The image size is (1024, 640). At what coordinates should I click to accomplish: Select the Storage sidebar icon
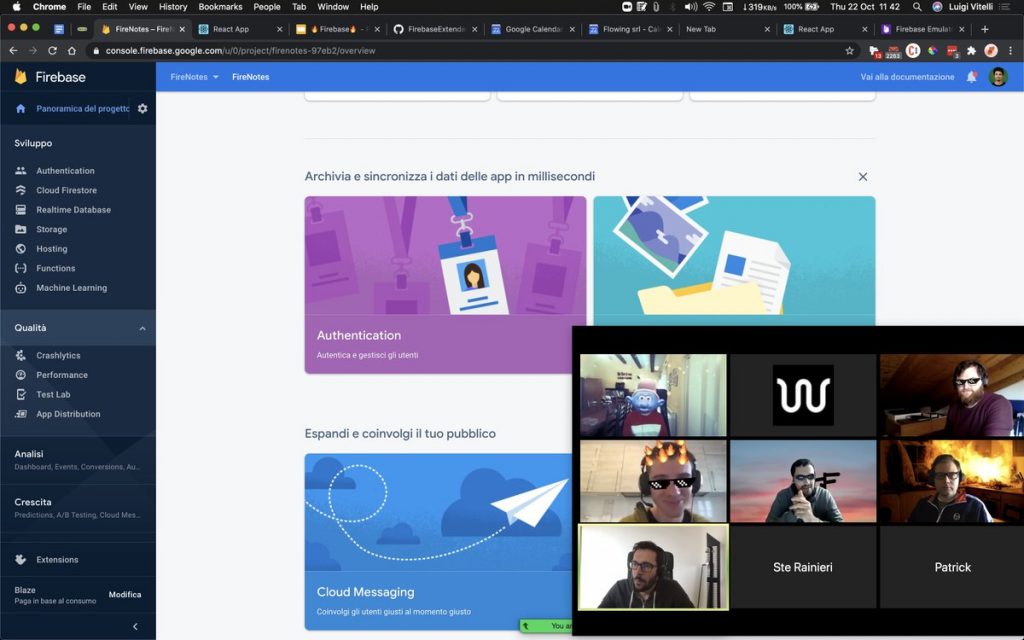pyautogui.click(x=21, y=229)
